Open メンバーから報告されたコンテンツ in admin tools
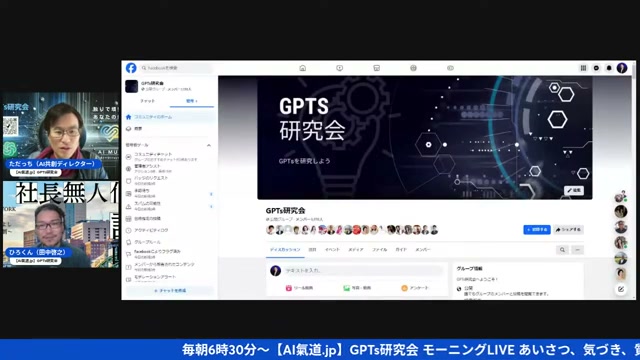 (169, 267)
